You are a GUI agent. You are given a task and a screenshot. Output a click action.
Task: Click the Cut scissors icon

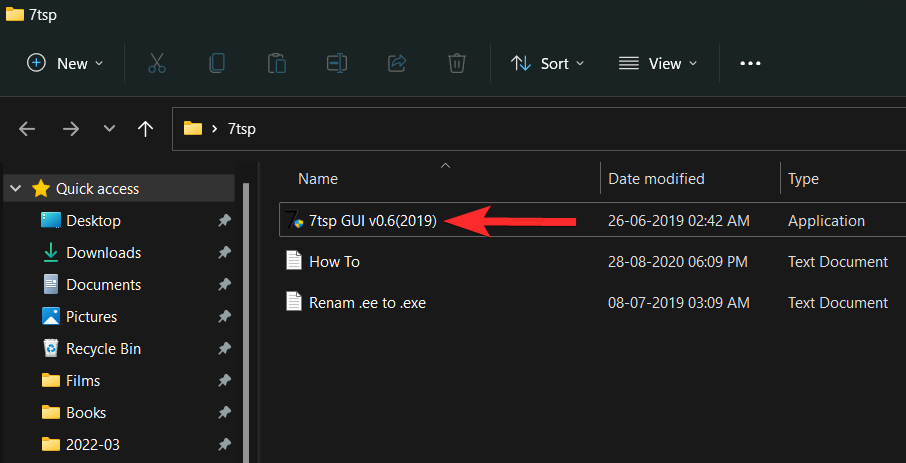click(156, 63)
